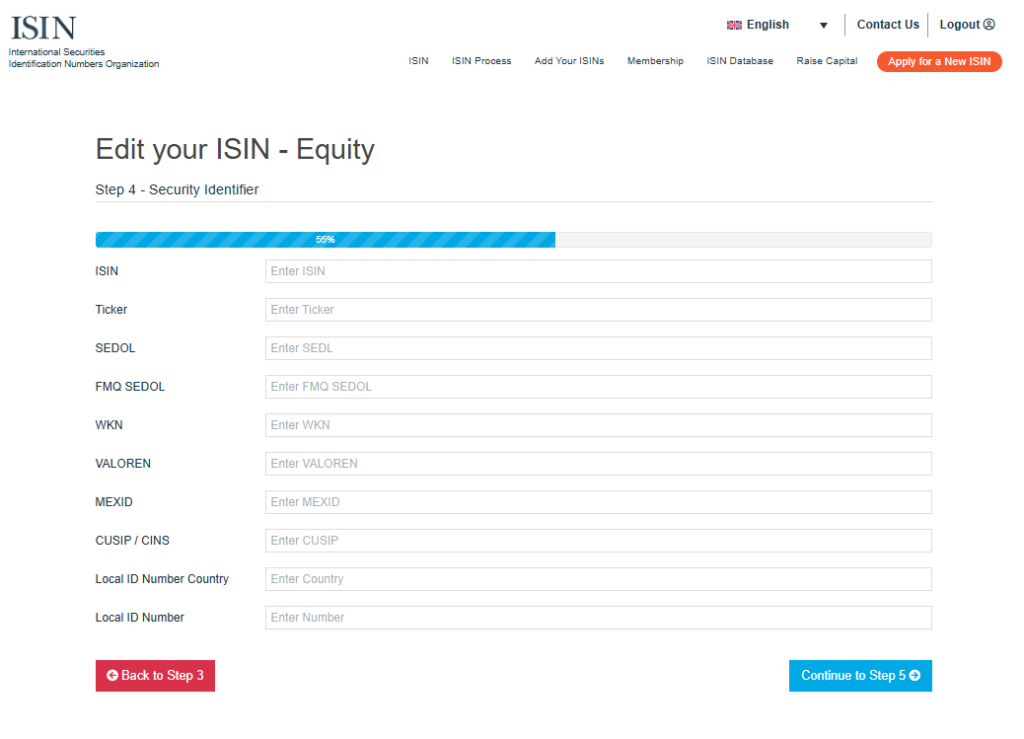Click the UK flag language icon
Image resolution: width=1024 pixels, height=739 pixels.
[734, 25]
